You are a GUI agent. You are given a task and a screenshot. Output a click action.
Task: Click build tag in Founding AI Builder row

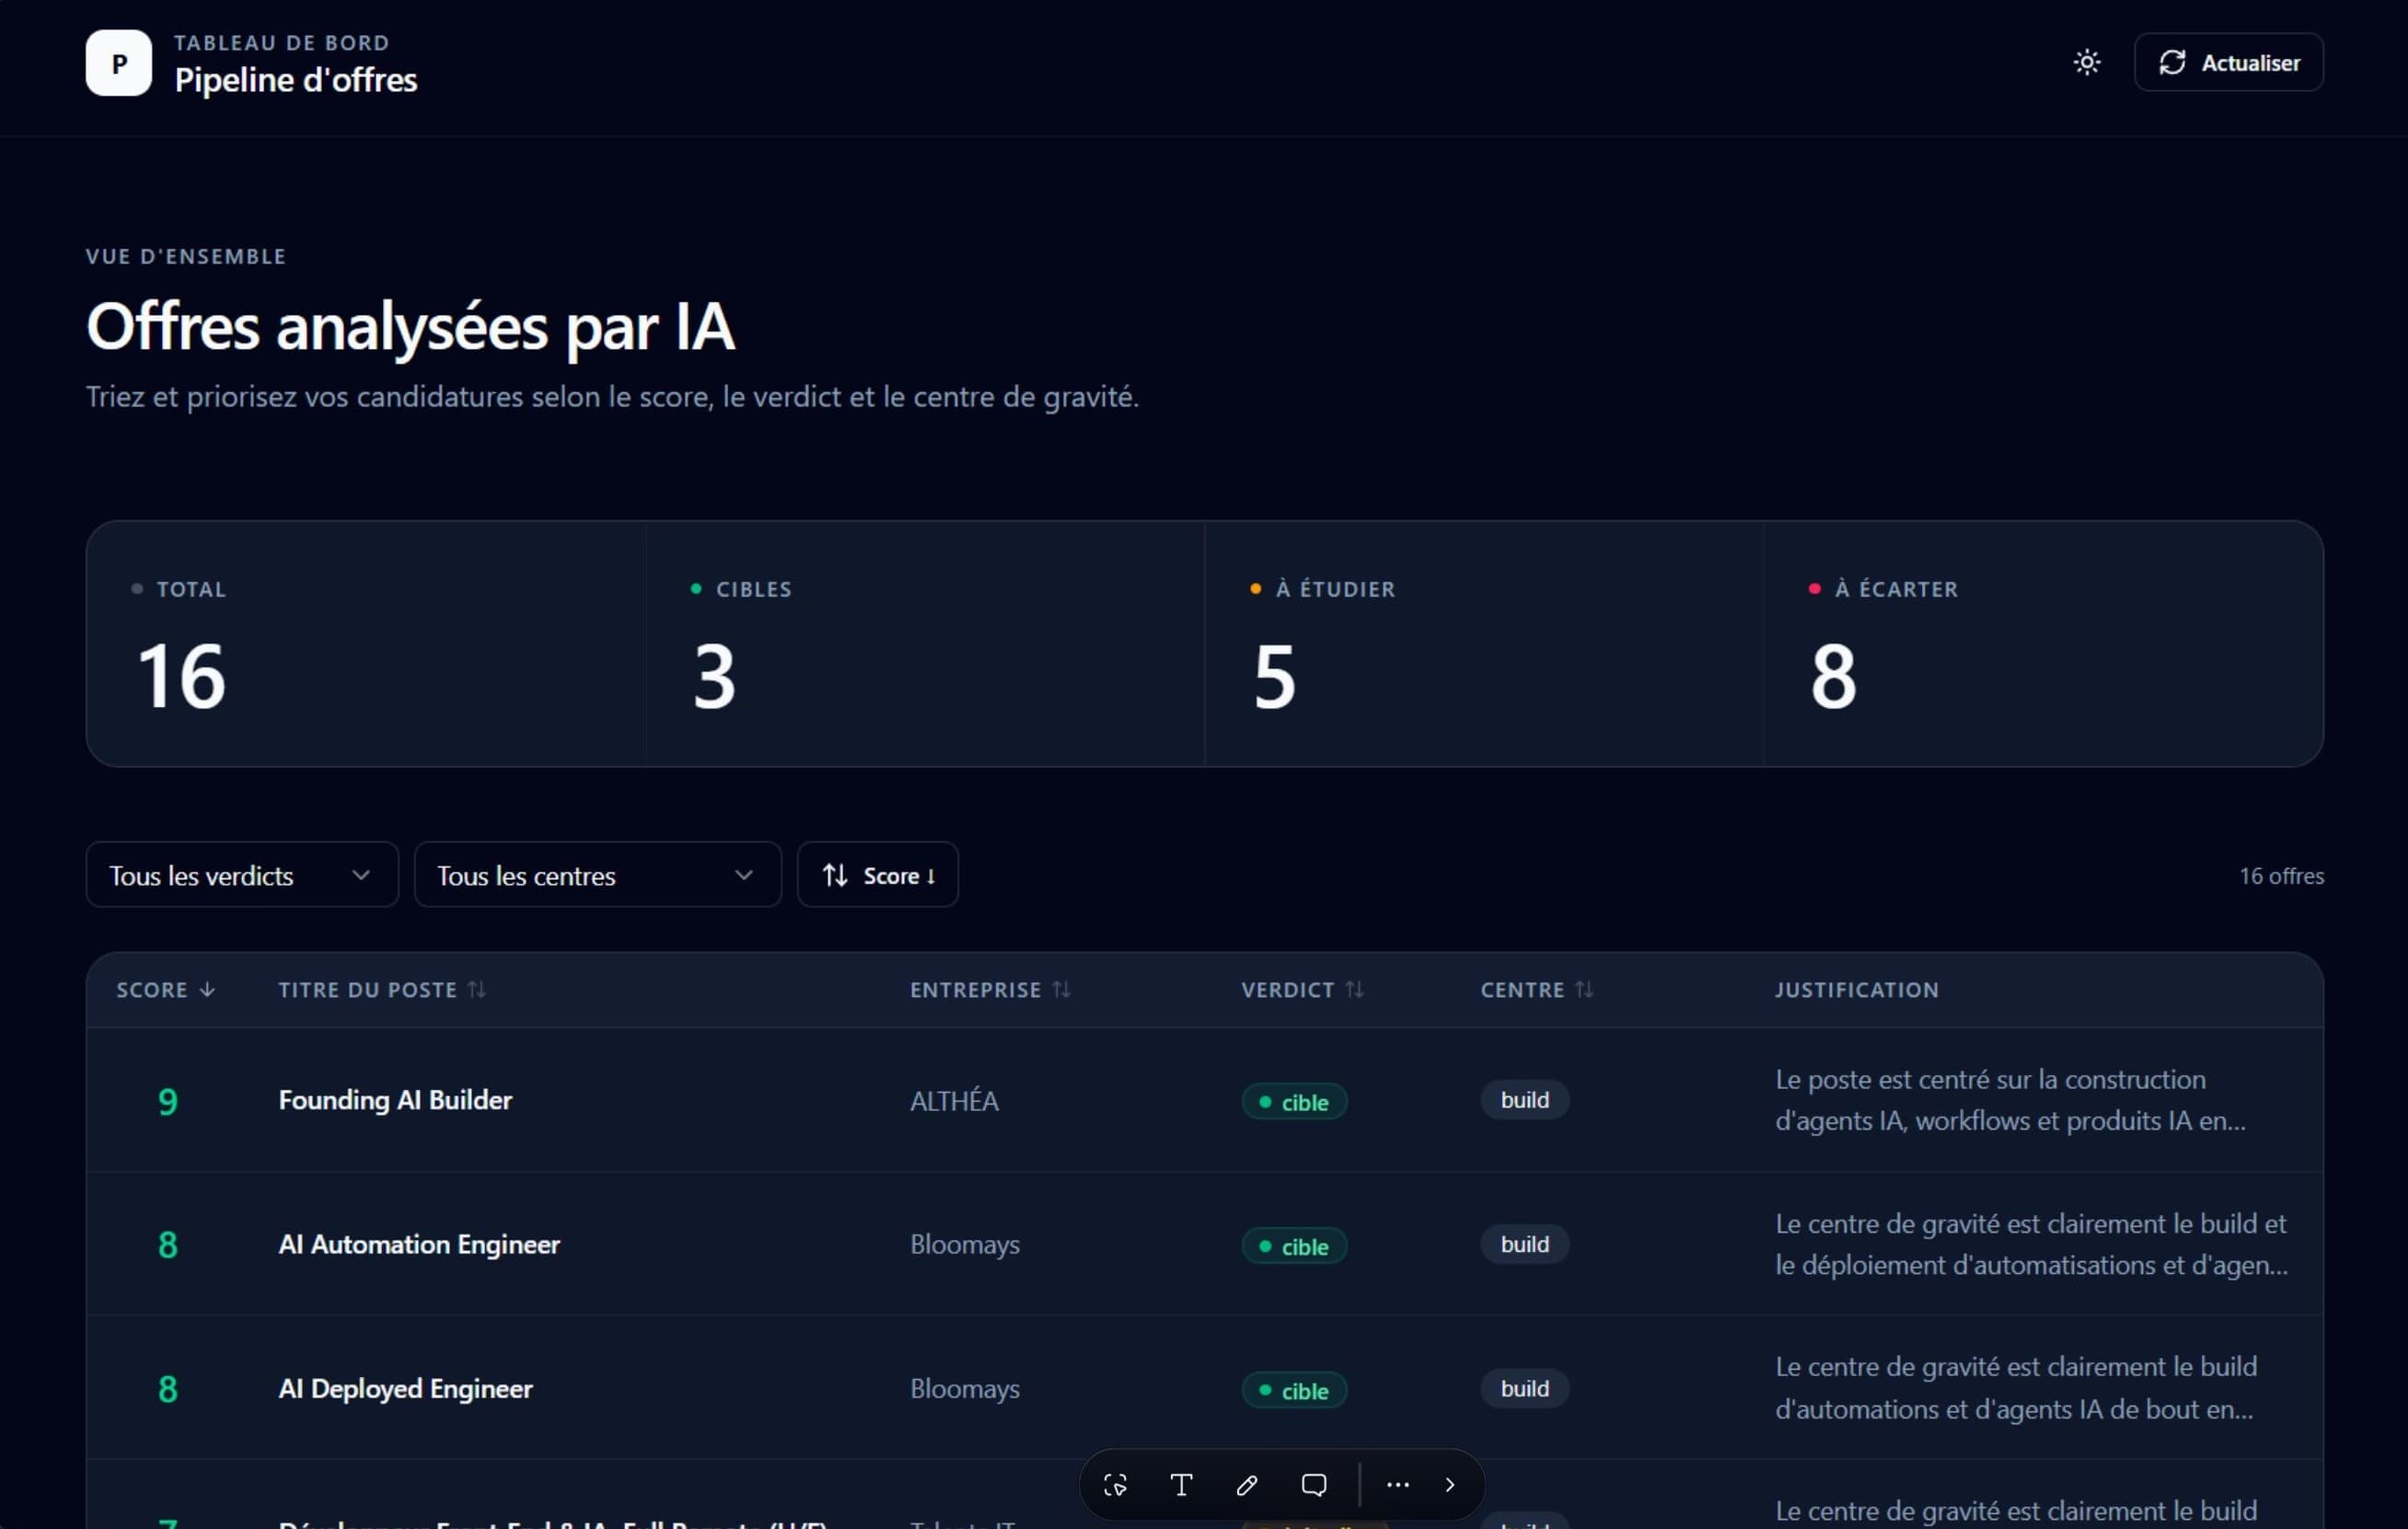tap(1524, 1100)
